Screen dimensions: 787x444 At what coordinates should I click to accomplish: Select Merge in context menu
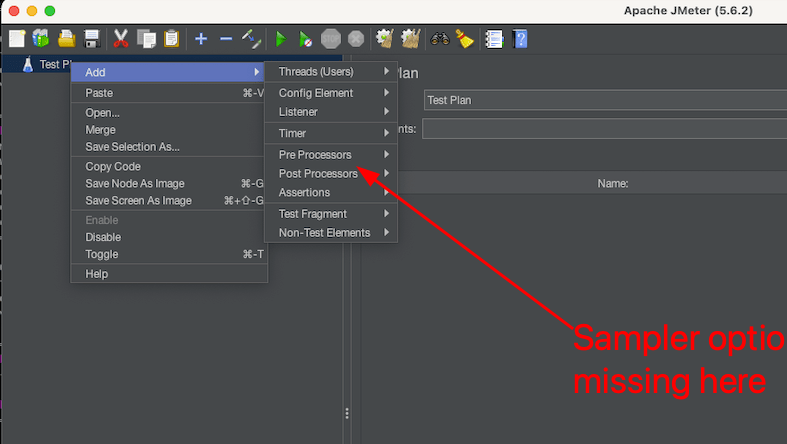(169, 130)
